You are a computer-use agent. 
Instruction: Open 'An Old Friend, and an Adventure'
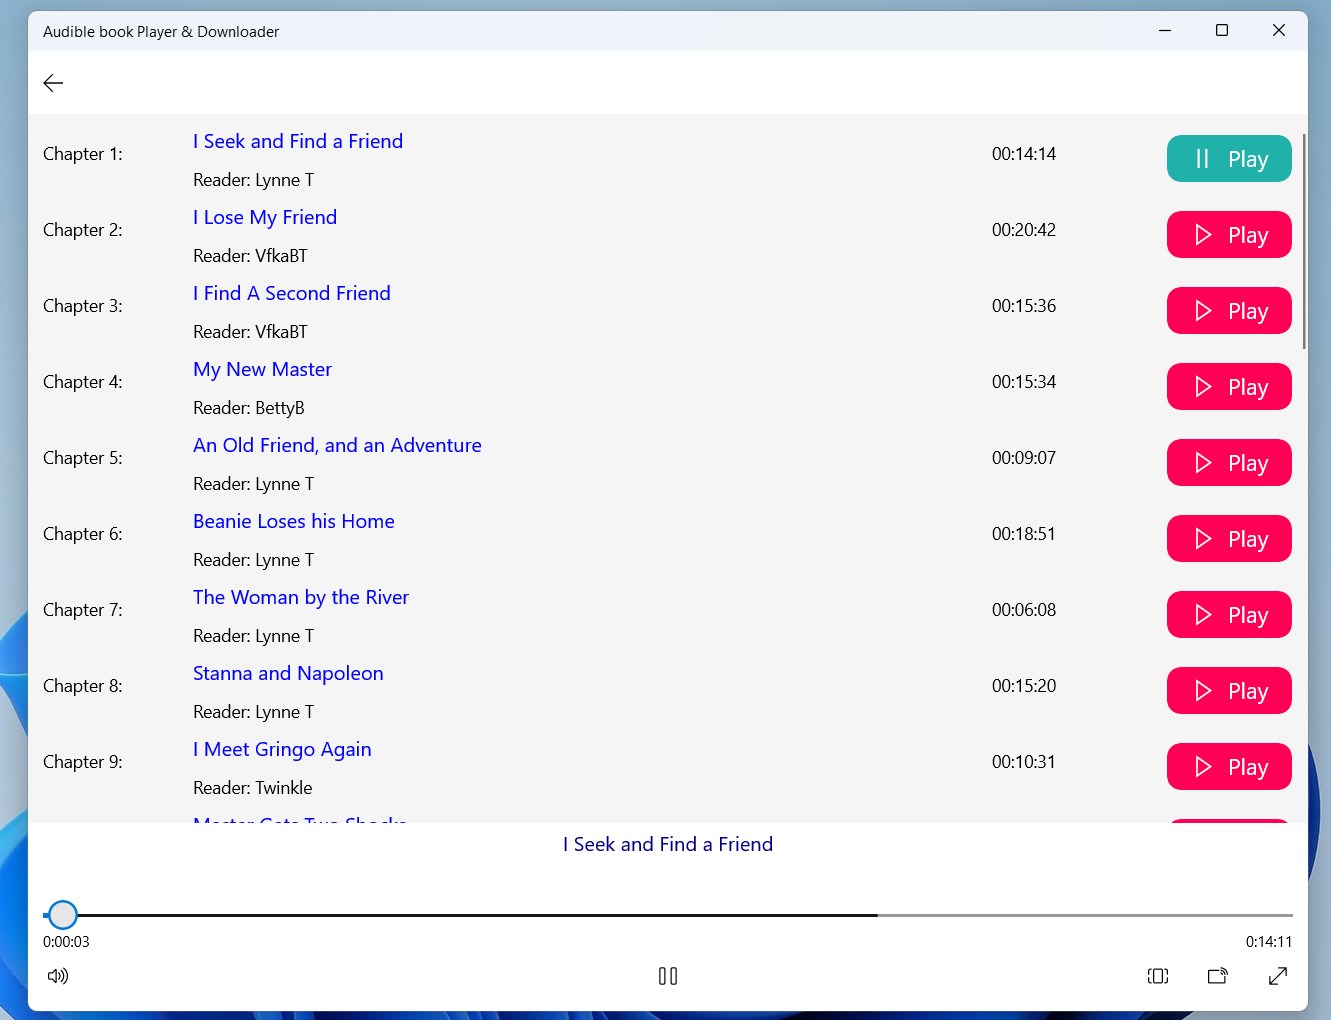[x=337, y=445]
